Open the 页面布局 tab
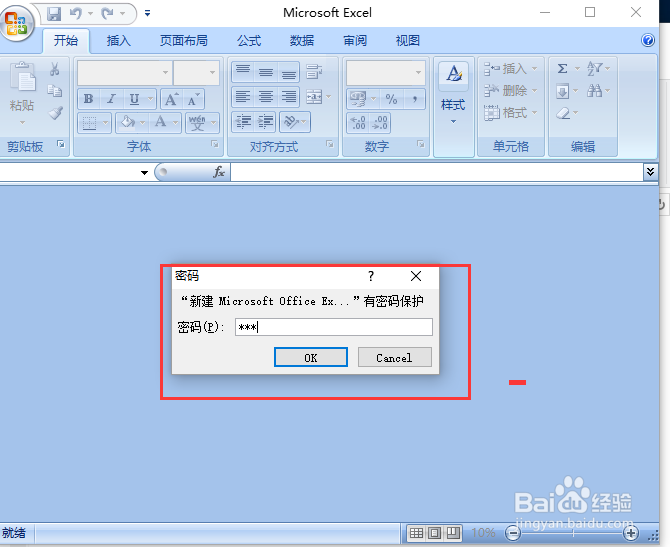The image size is (670, 547). click(x=184, y=41)
